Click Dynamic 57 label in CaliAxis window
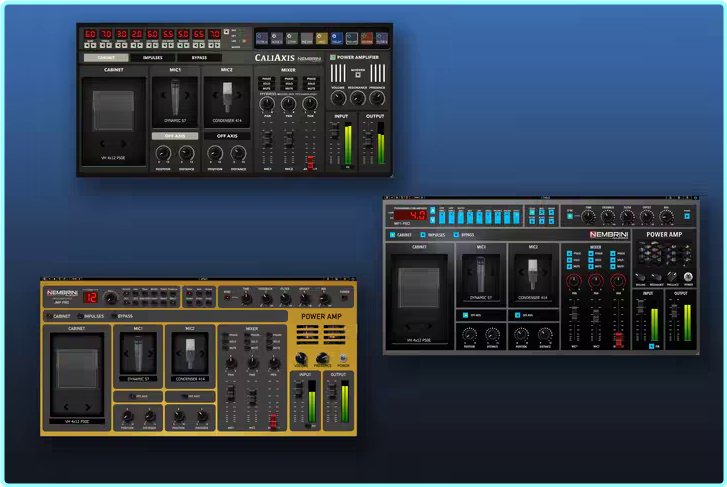 (x=175, y=121)
